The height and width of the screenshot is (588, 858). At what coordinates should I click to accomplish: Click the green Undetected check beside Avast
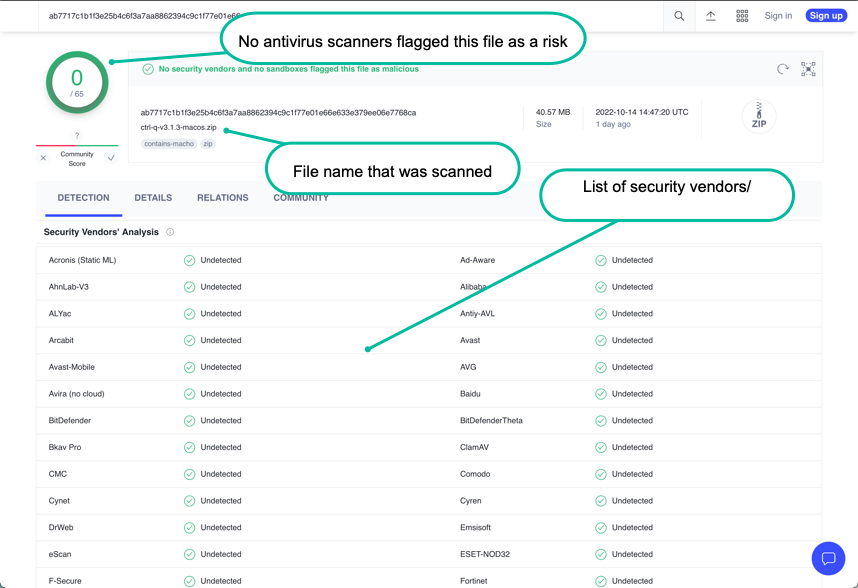(x=602, y=340)
